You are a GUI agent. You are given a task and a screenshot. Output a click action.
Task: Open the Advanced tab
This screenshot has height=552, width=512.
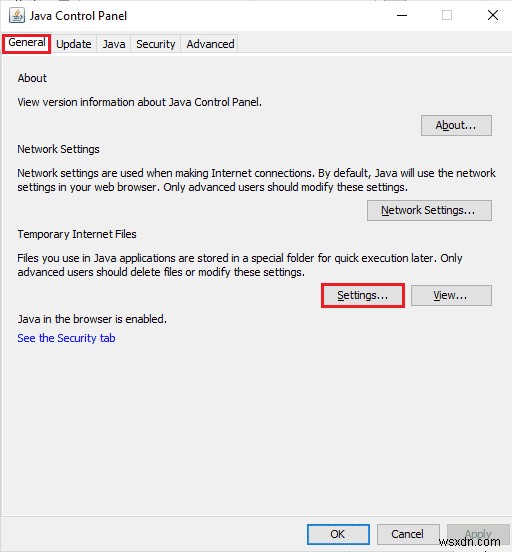pos(210,44)
